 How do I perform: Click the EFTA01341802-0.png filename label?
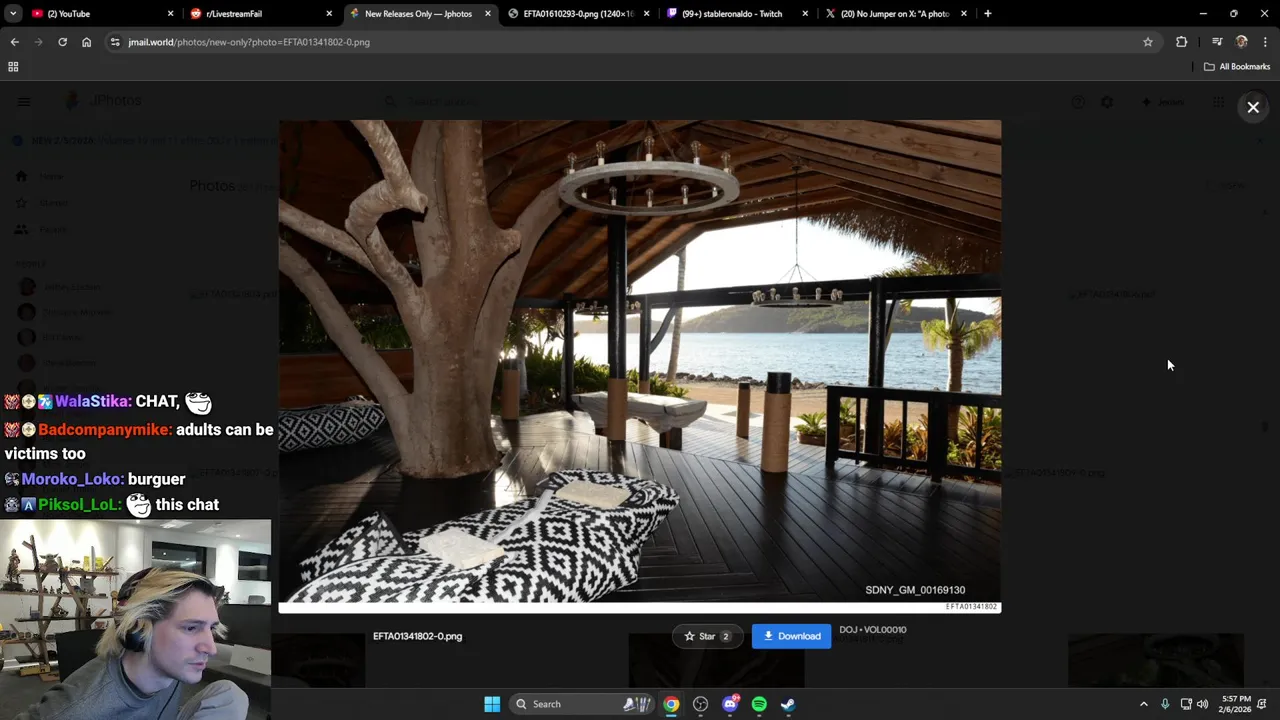pyautogui.click(x=417, y=636)
